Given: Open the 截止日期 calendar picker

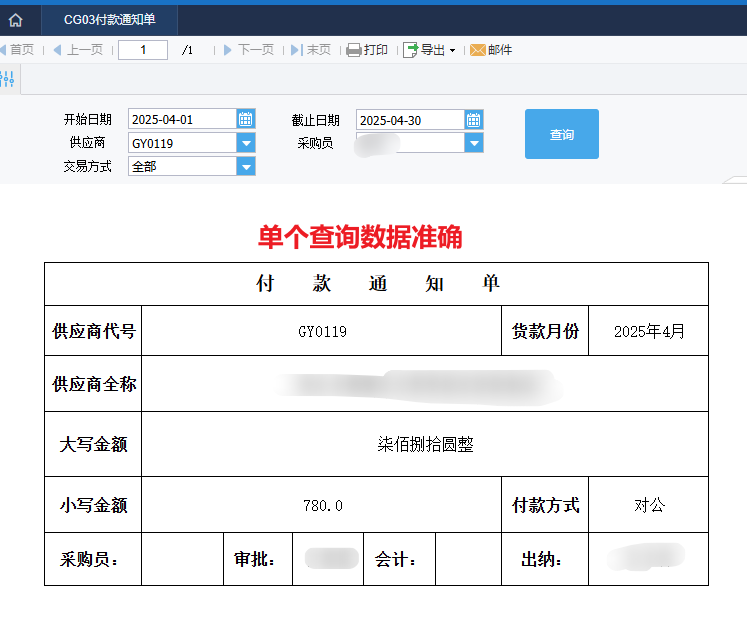Looking at the screenshot, I should click(x=474, y=120).
